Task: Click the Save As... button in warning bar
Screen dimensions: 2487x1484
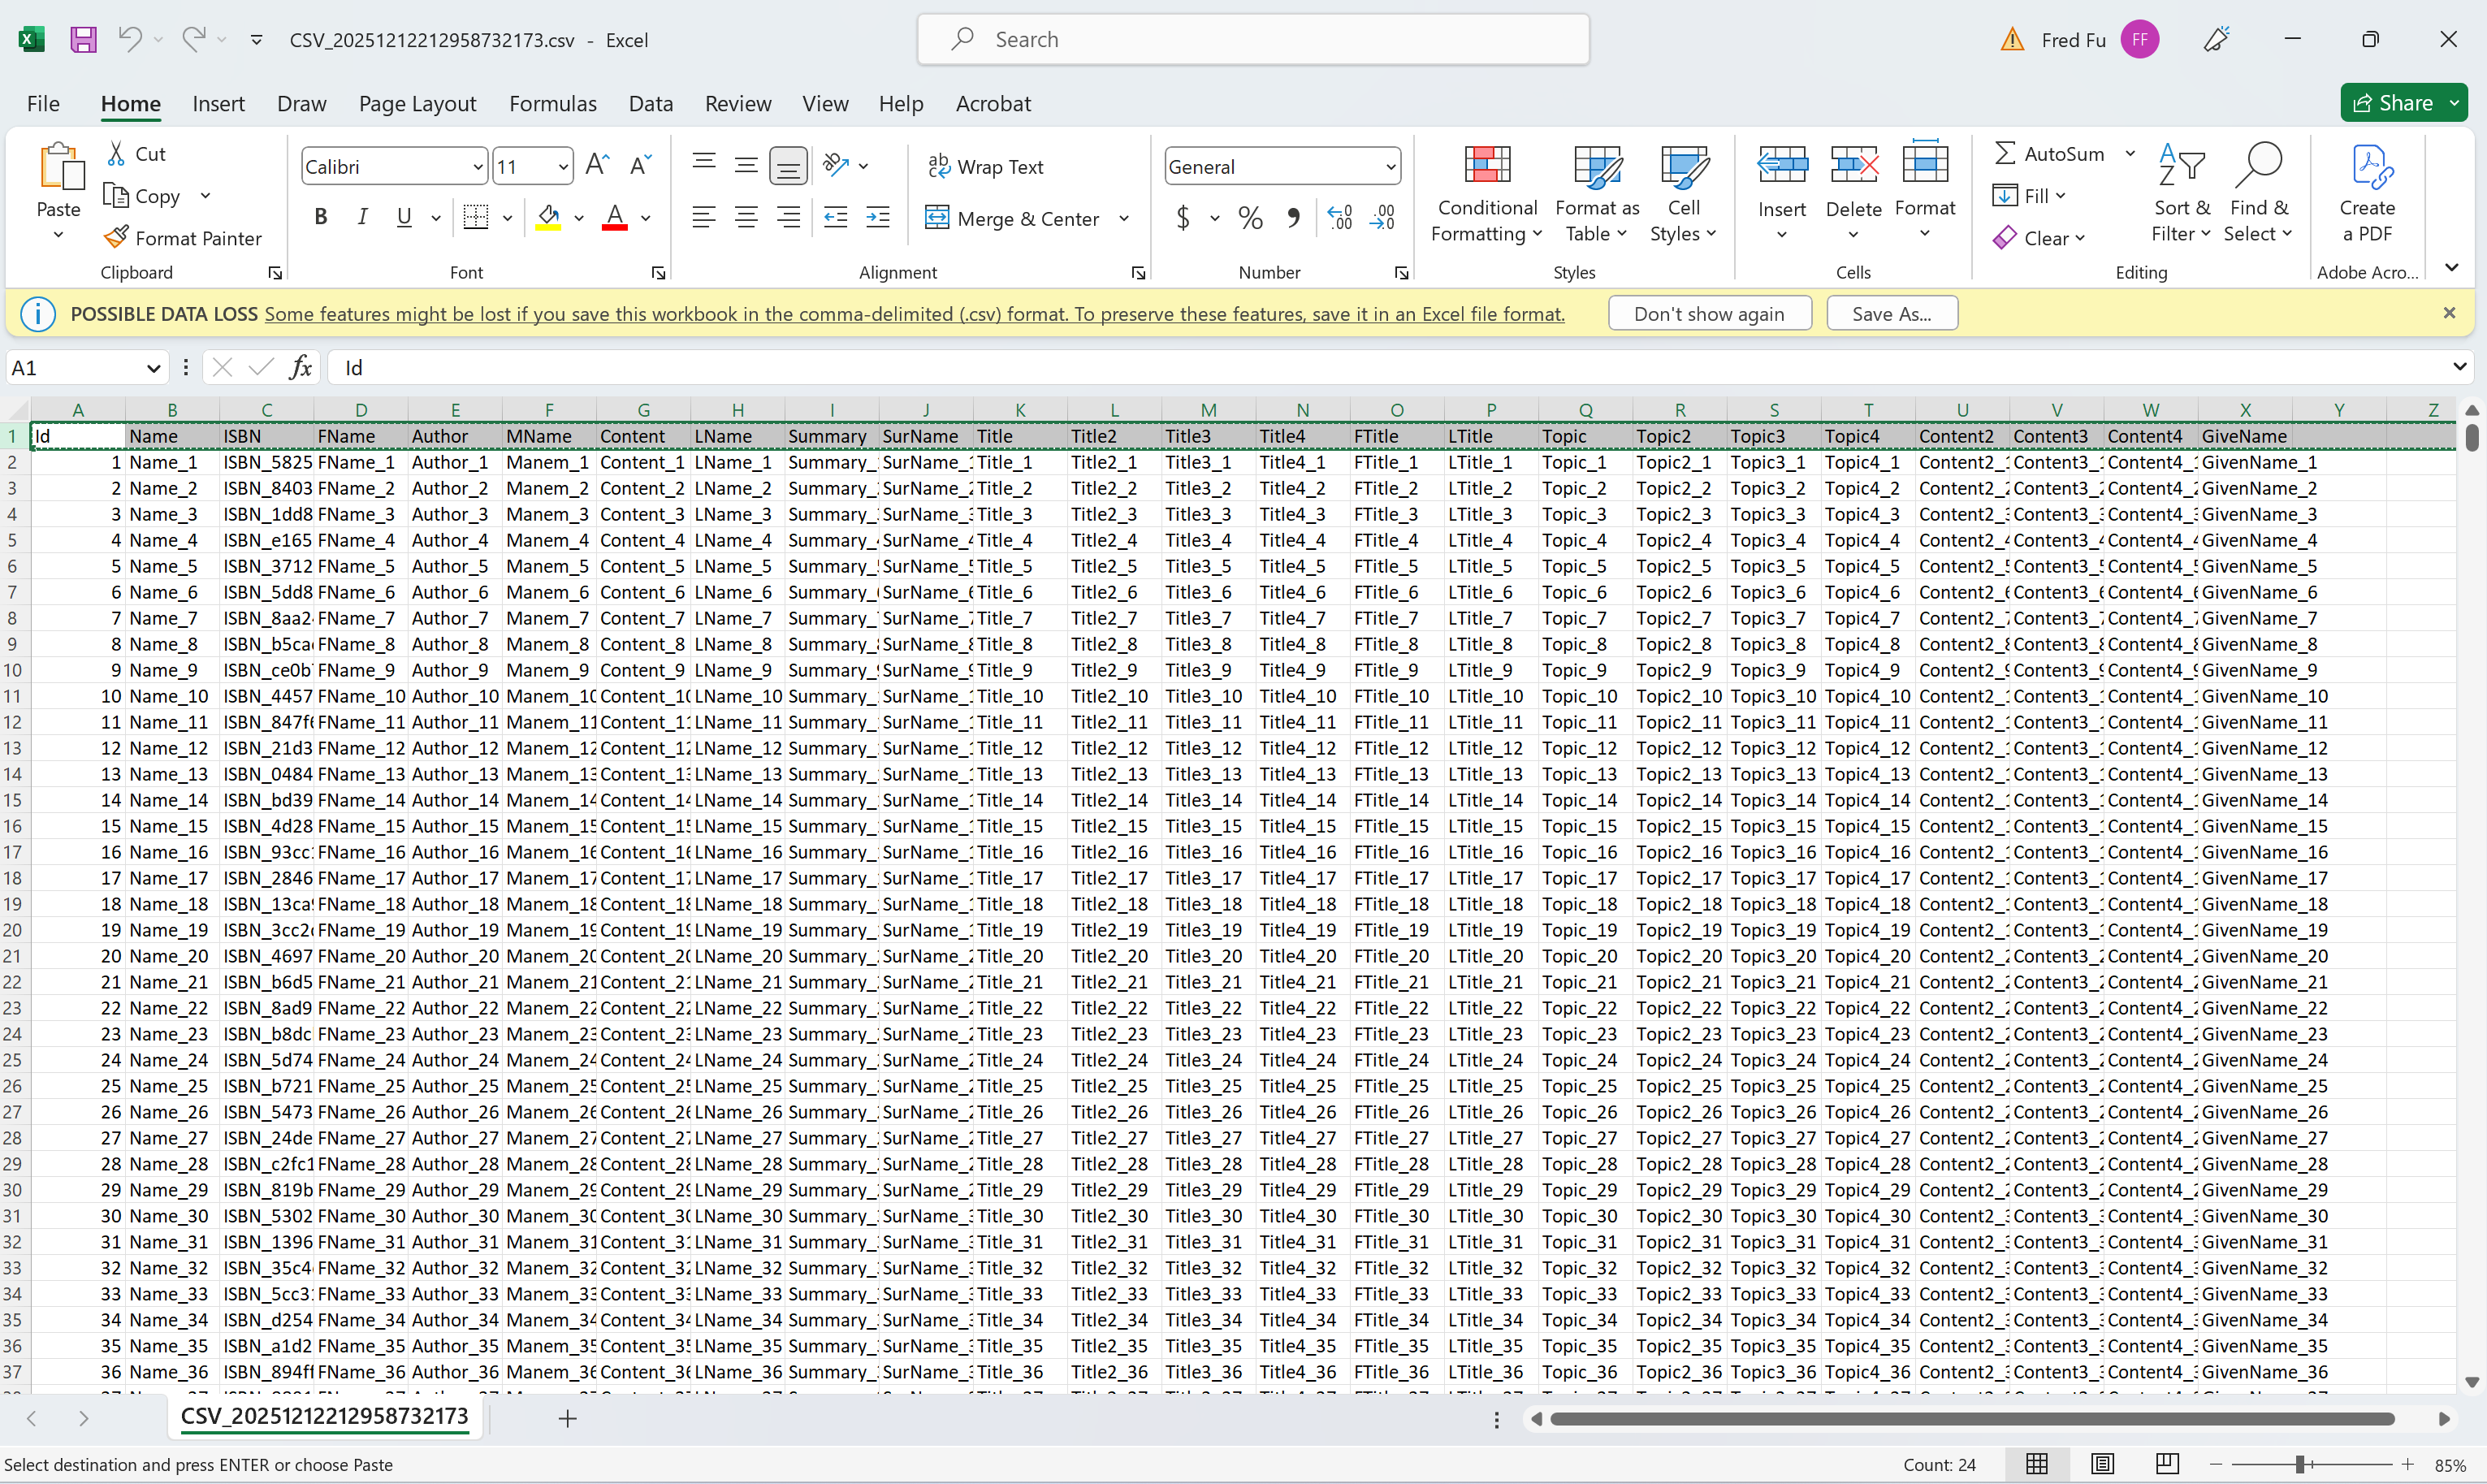Action: [x=1890, y=313]
